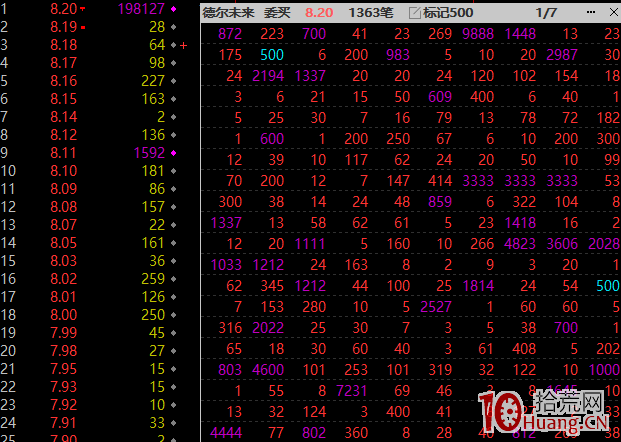
Task: Click the 2022 order in the queue
Action: click(x=268, y=328)
